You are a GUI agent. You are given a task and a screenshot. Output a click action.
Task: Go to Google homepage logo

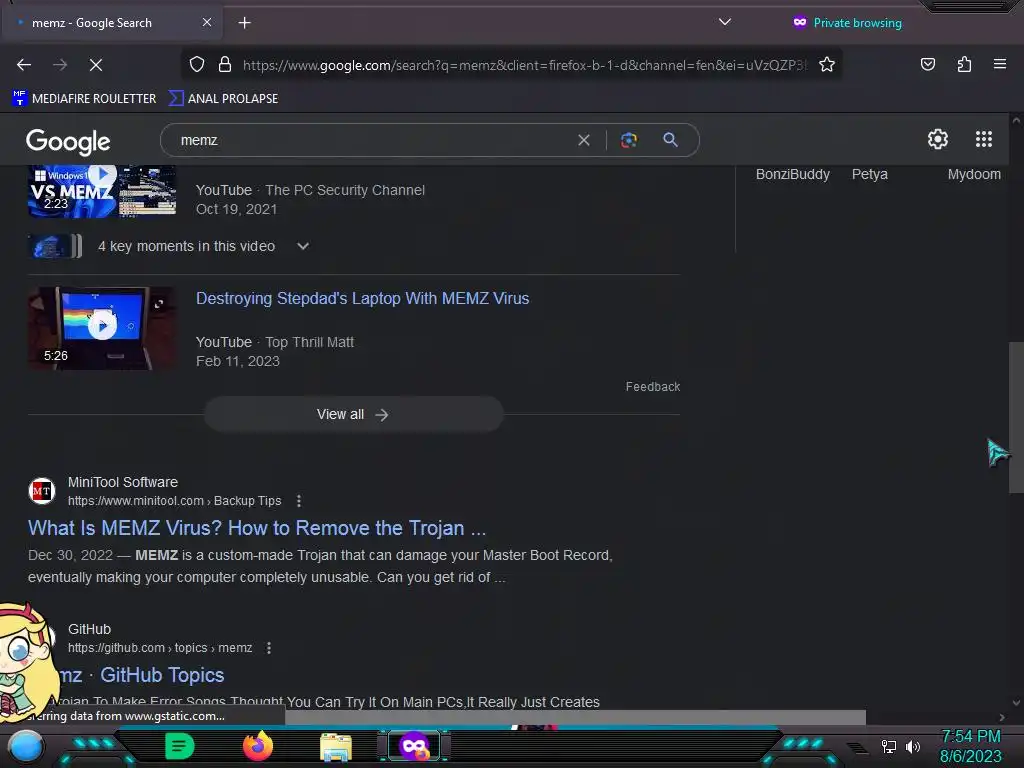[x=68, y=142]
